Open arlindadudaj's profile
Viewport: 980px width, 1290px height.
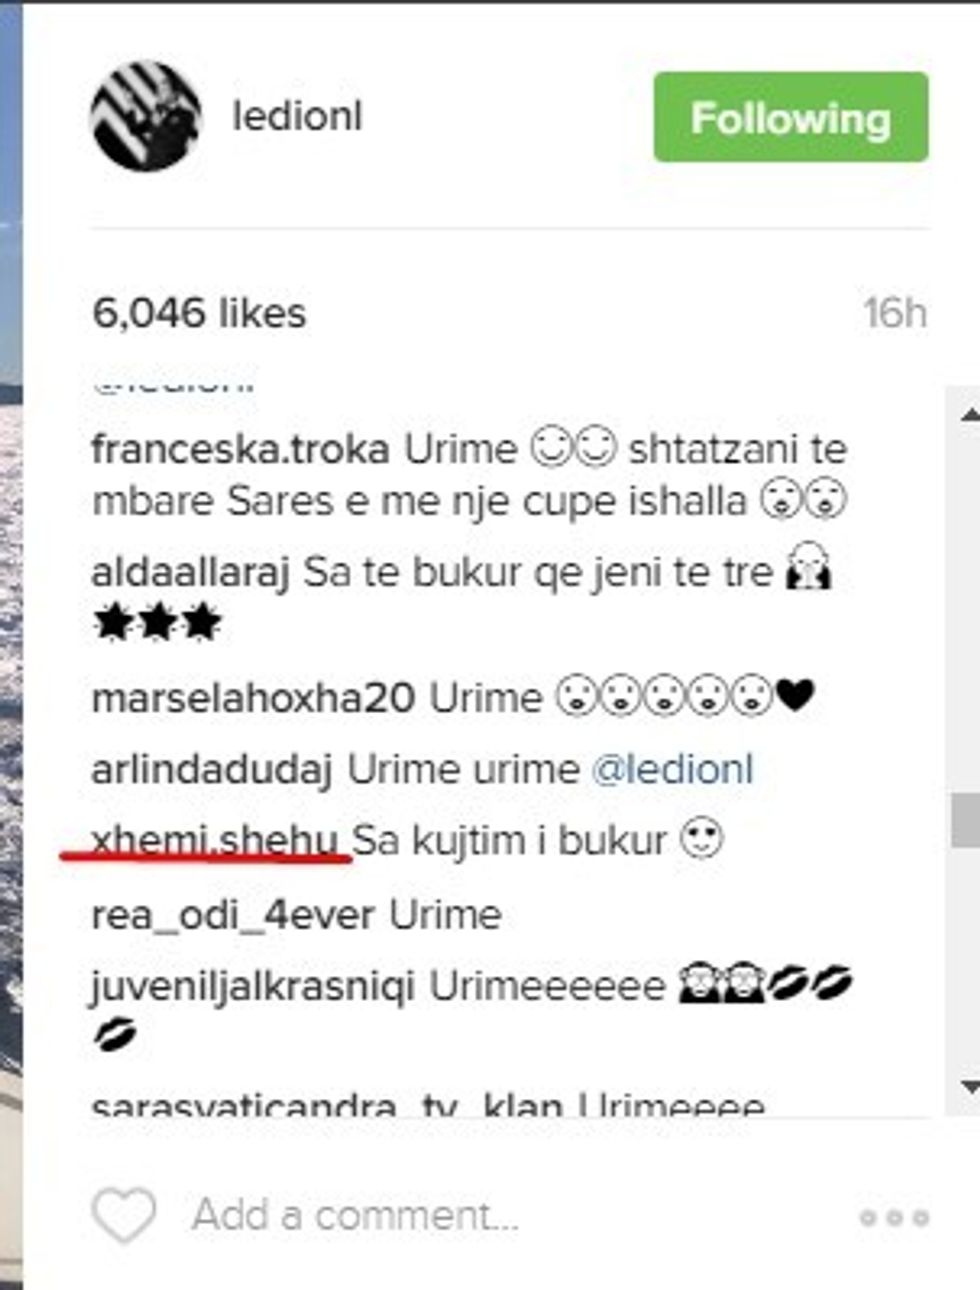(212, 770)
